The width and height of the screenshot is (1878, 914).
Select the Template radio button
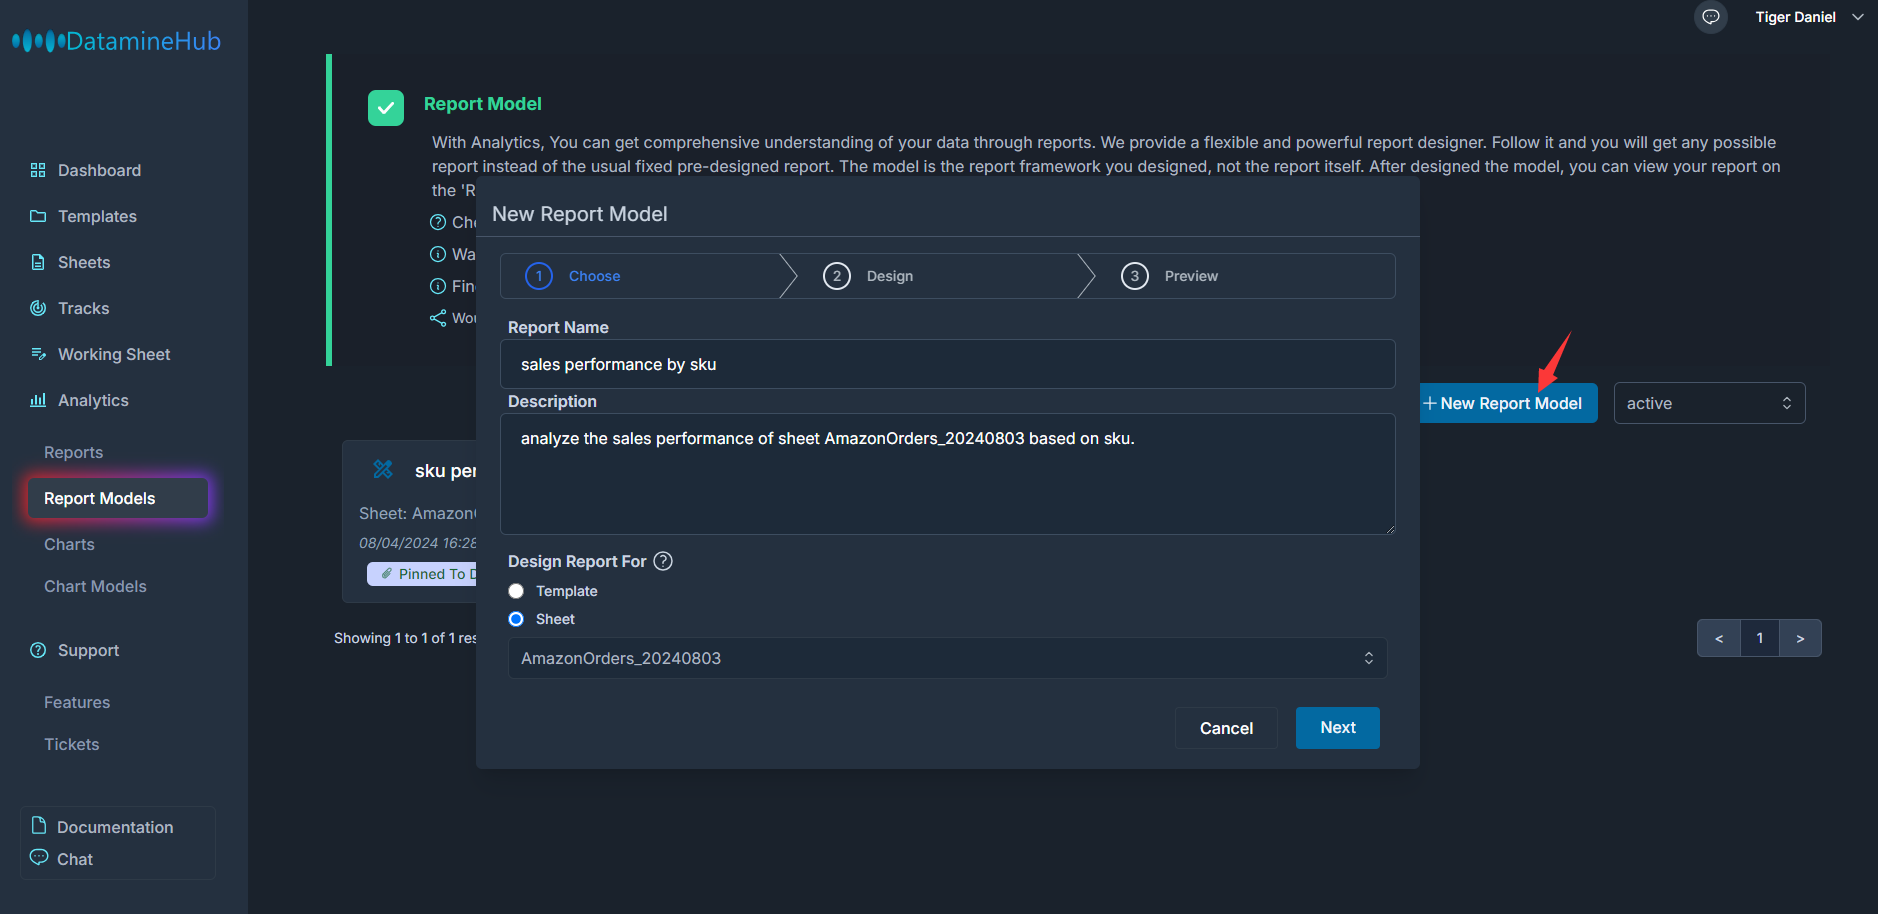516,591
